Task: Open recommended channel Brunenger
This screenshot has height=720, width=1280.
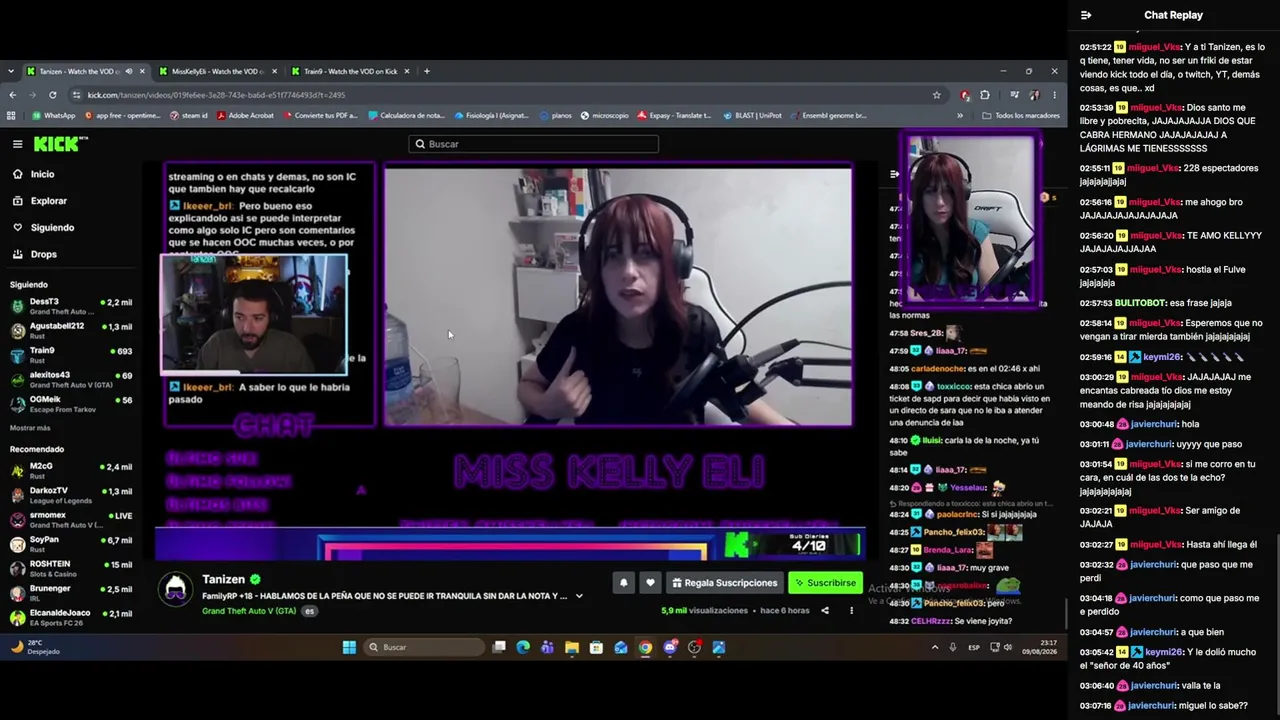Action: coord(70,594)
